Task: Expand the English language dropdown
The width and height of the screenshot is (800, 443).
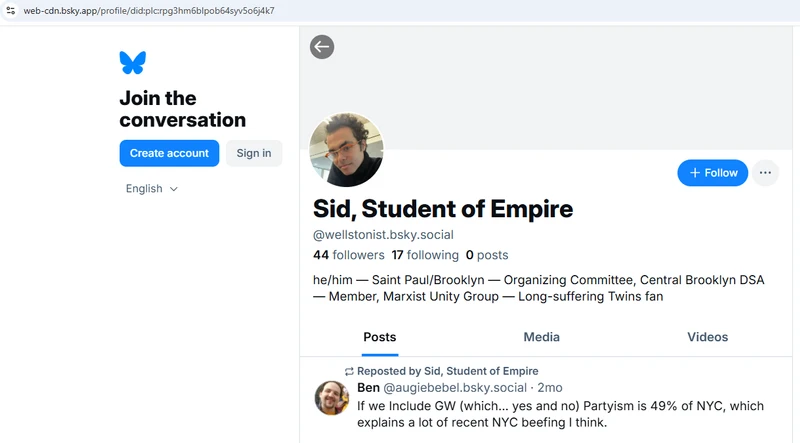Action: pyautogui.click(x=152, y=189)
